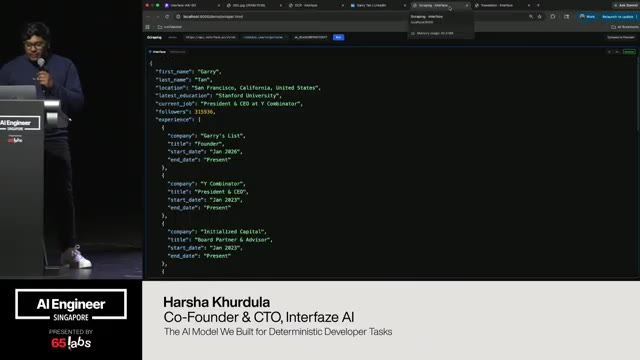Click the API endpoint URL input field
The image size is (640, 360).
point(211,37)
